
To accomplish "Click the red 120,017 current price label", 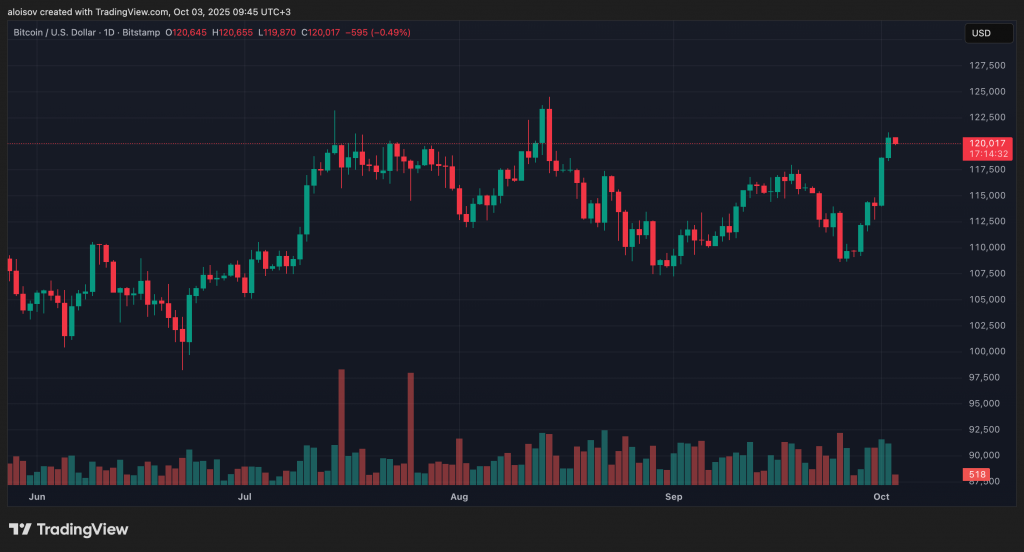I will (988, 143).
